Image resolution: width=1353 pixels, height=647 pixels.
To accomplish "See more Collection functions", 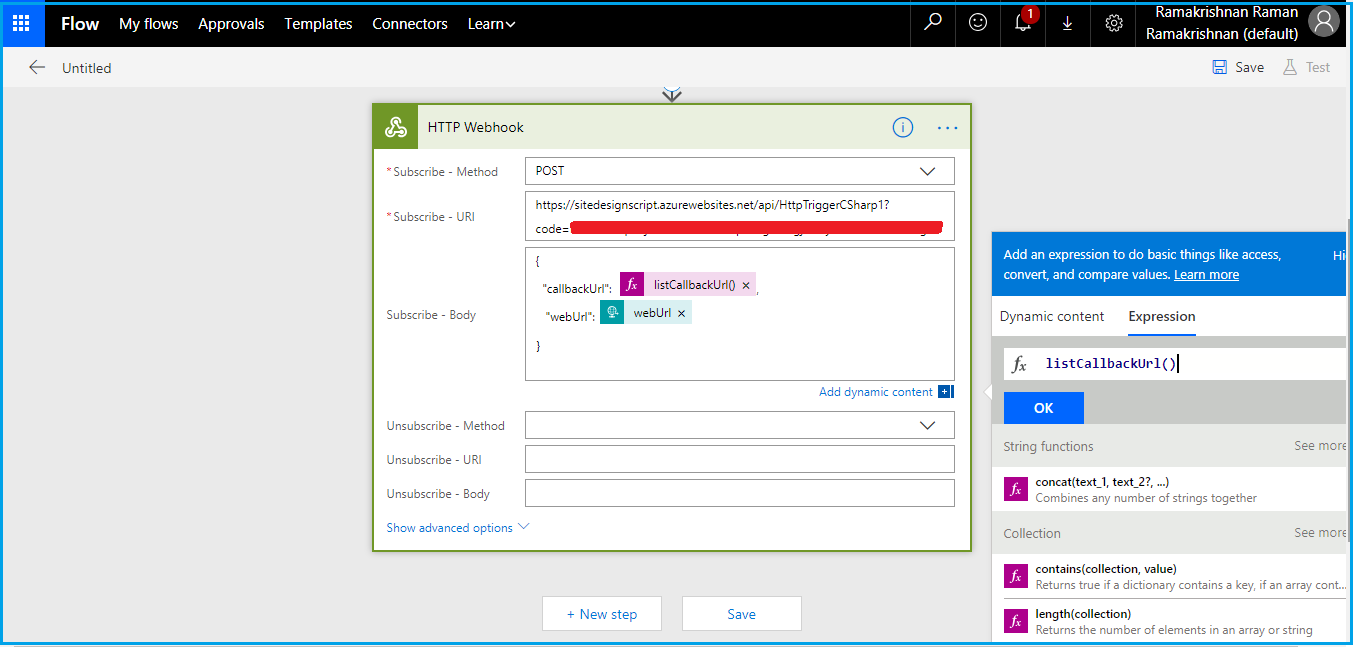I will 1320,533.
